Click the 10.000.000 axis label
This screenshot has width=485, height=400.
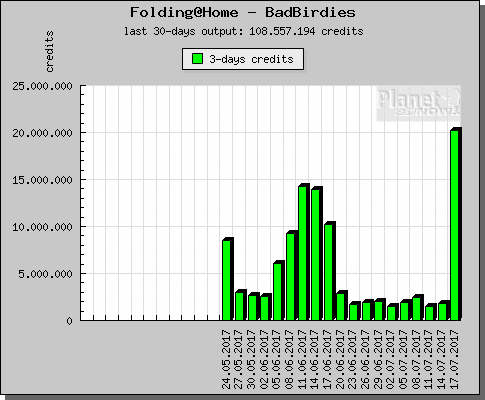[x=42, y=227]
